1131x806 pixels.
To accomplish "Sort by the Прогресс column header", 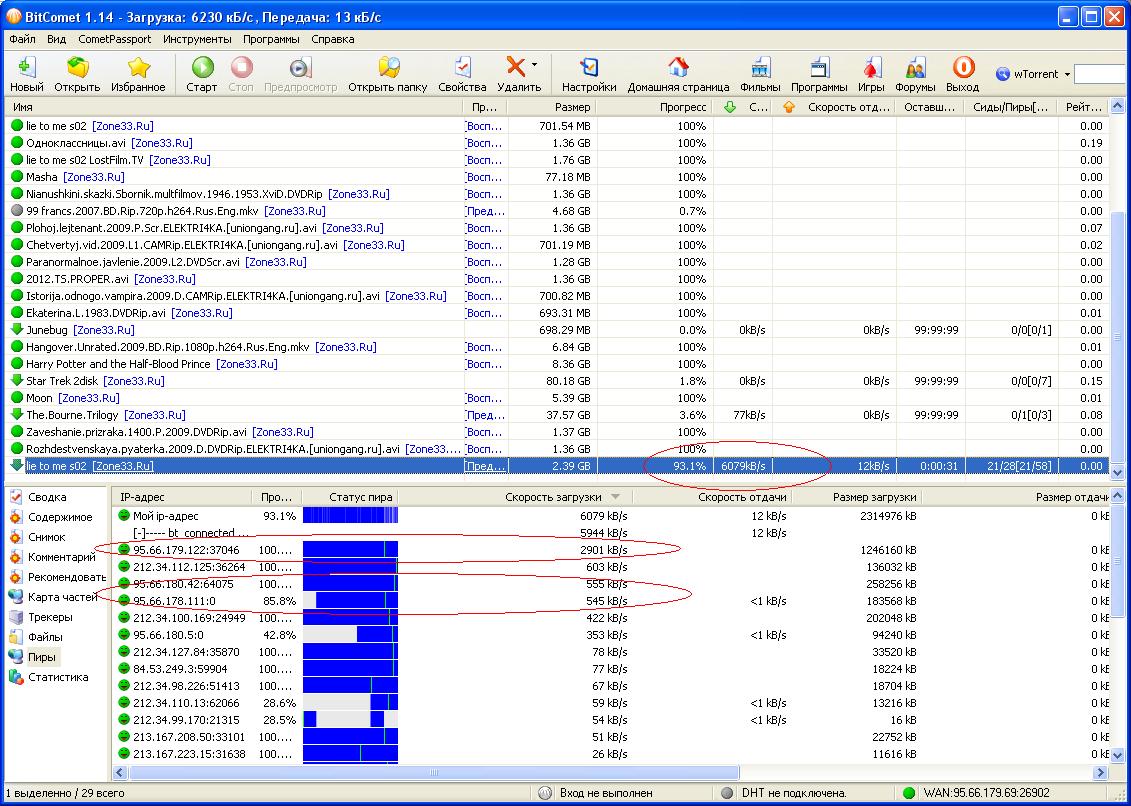I will [x=655, y=107].
